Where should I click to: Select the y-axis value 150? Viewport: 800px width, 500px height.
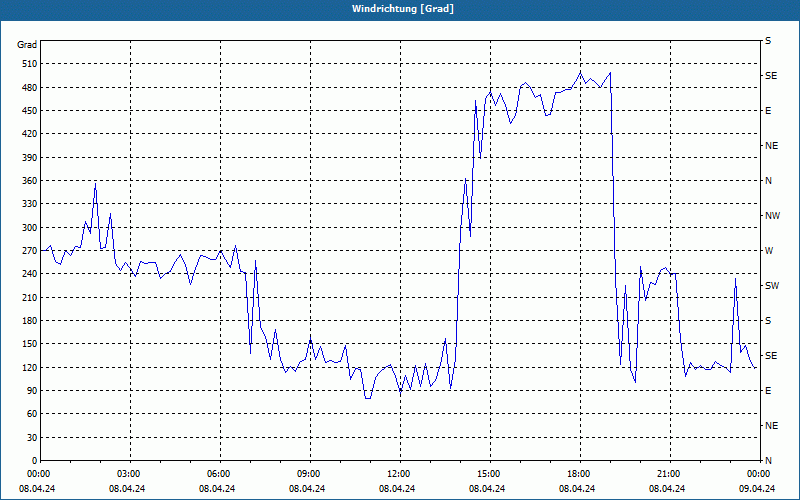30,344
